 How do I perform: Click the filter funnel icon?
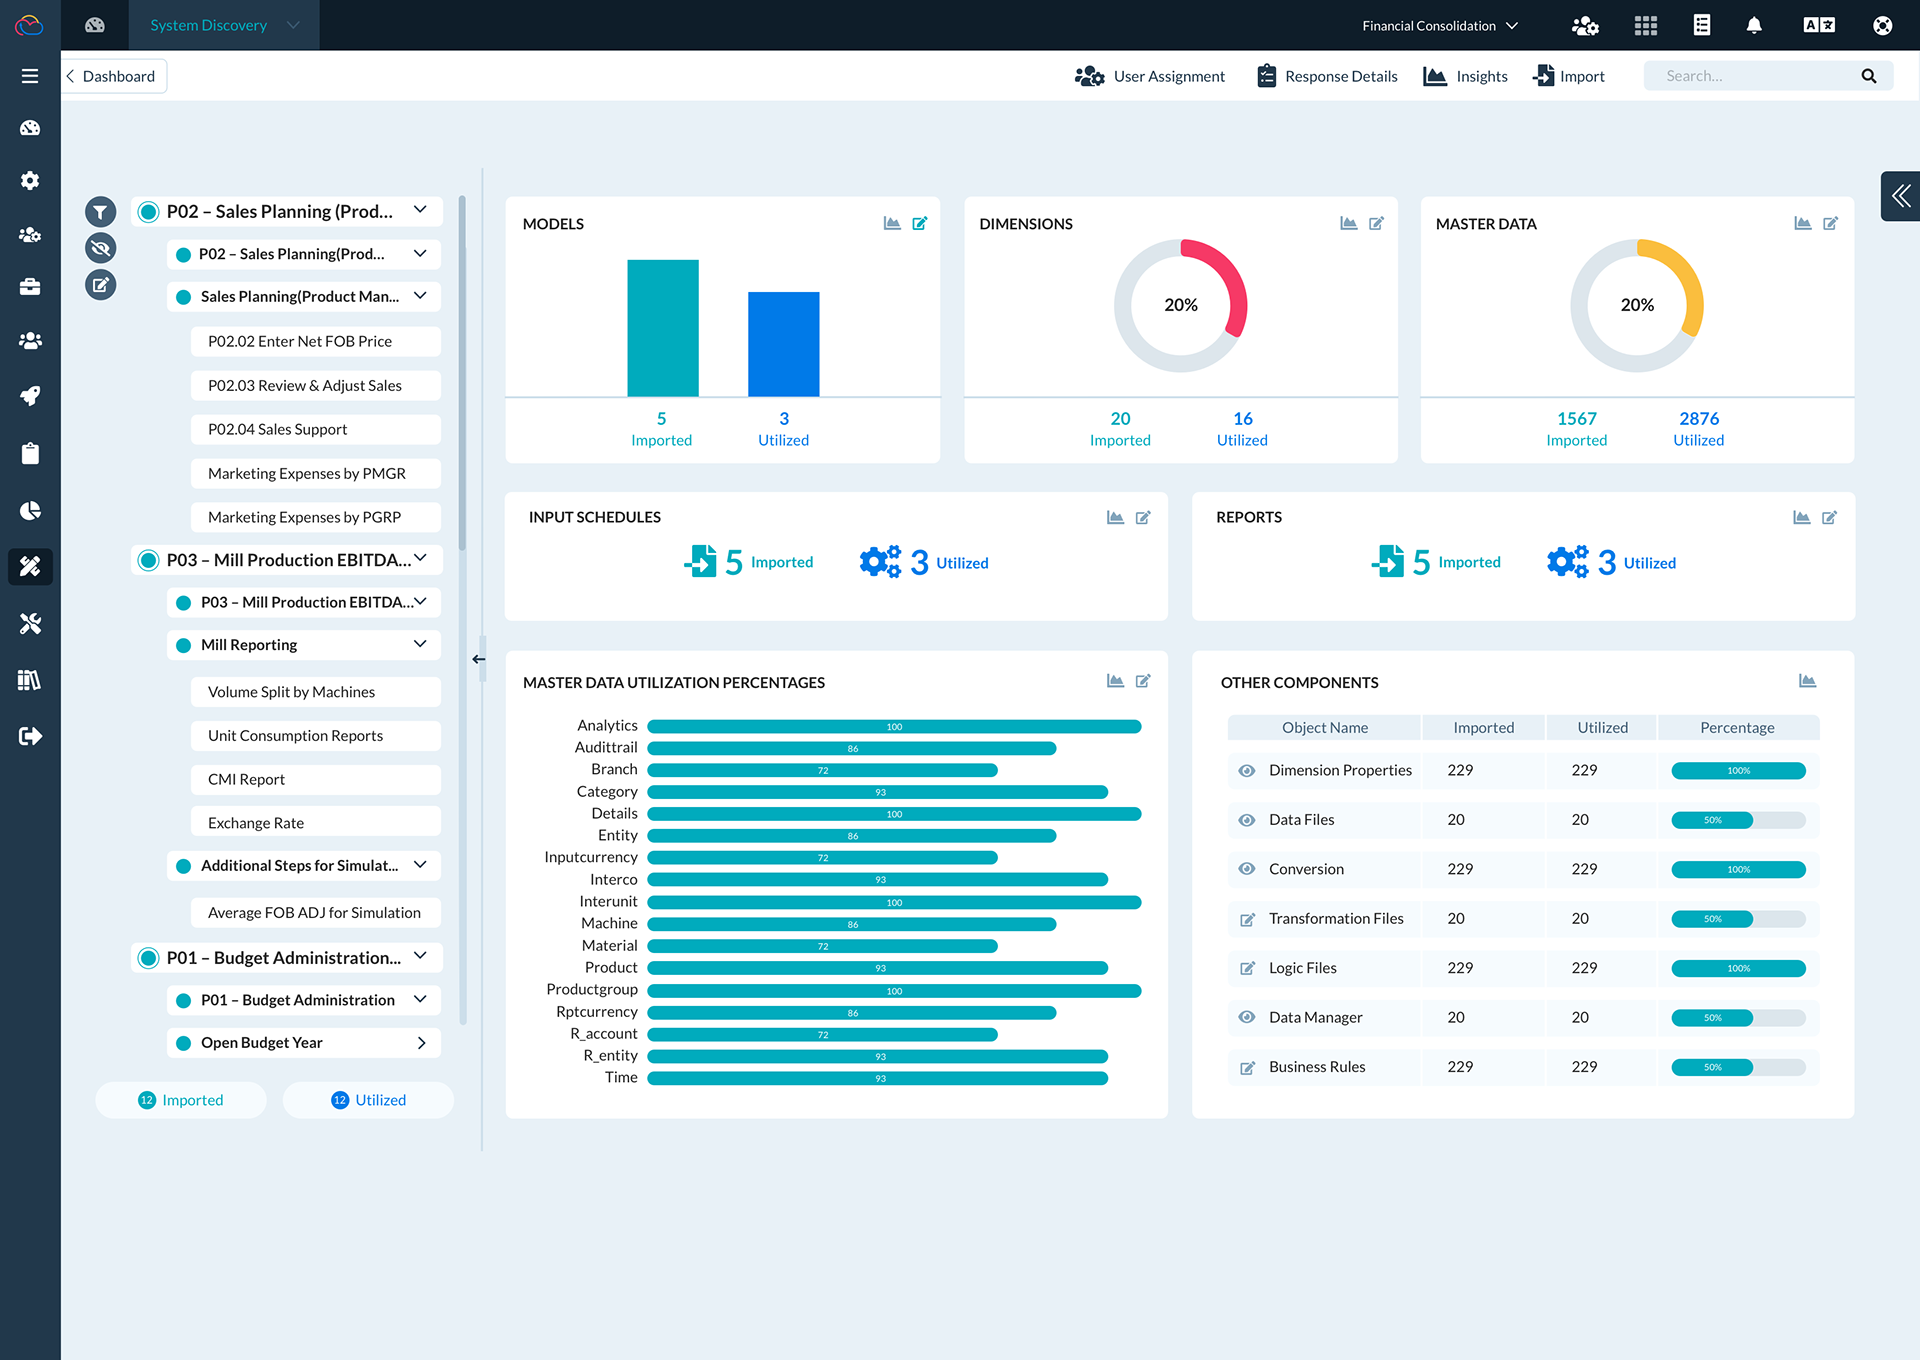[x=100, y=212]
